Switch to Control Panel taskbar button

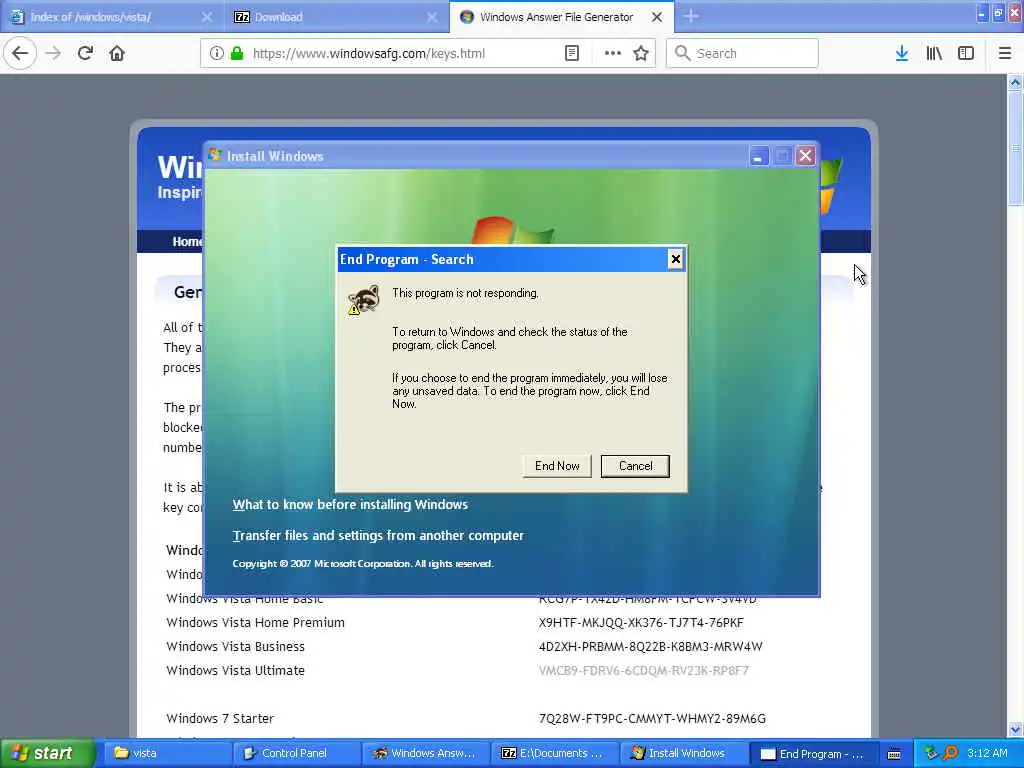click(x=295, y=753)
